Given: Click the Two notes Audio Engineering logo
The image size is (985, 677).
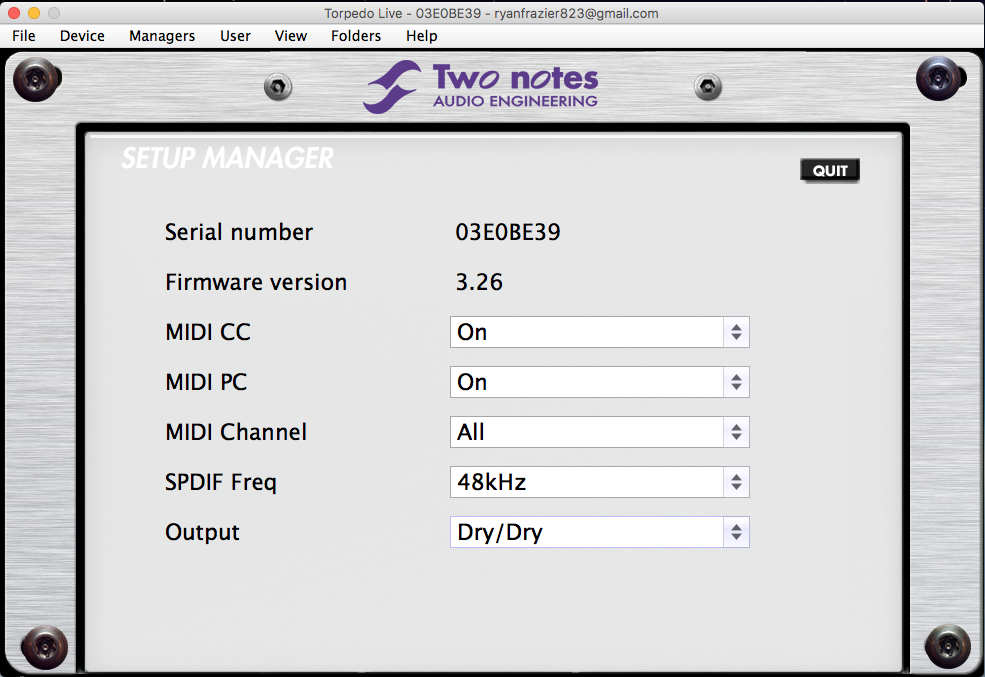Looking at the screenshot, I should pyautogui.click(x=481, y=87).
